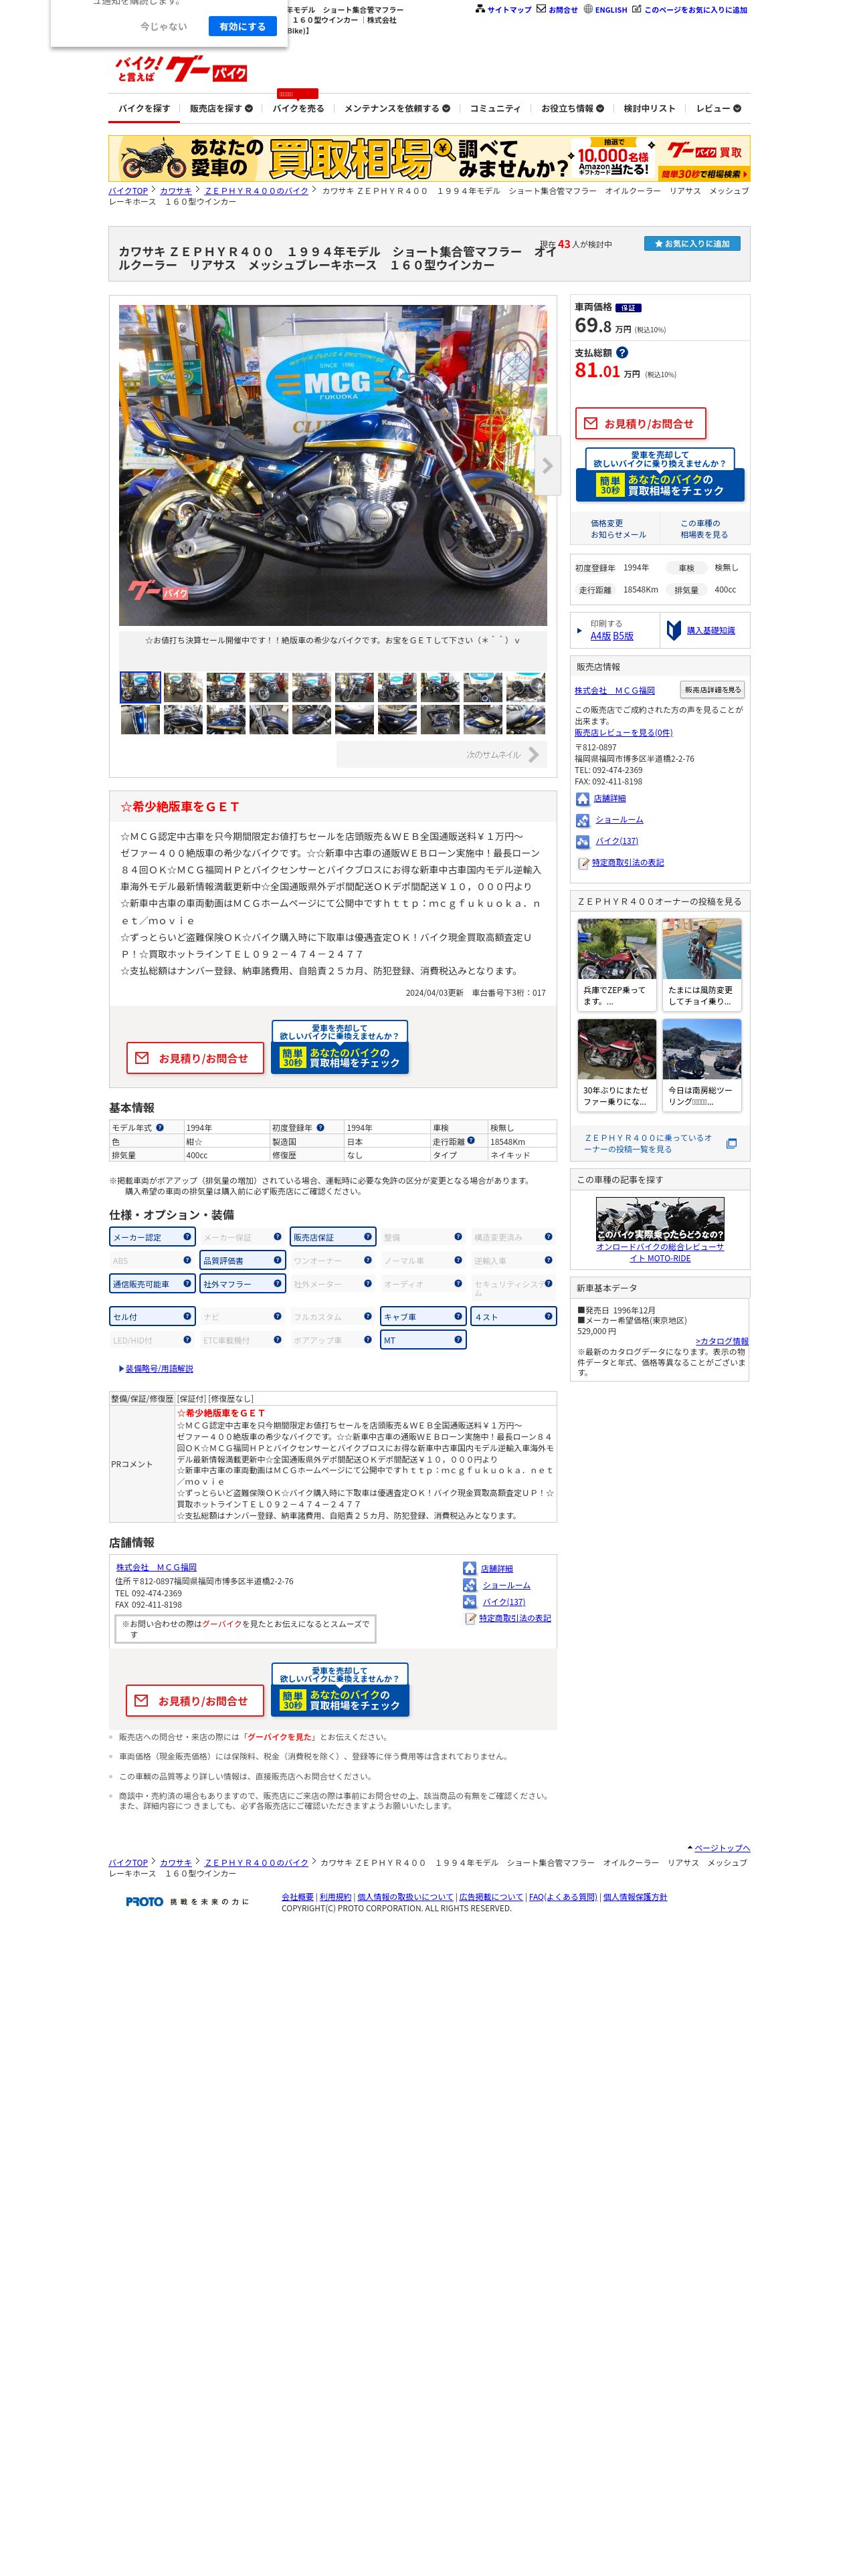Click 有効にする in notification popup

click(242, 26)
